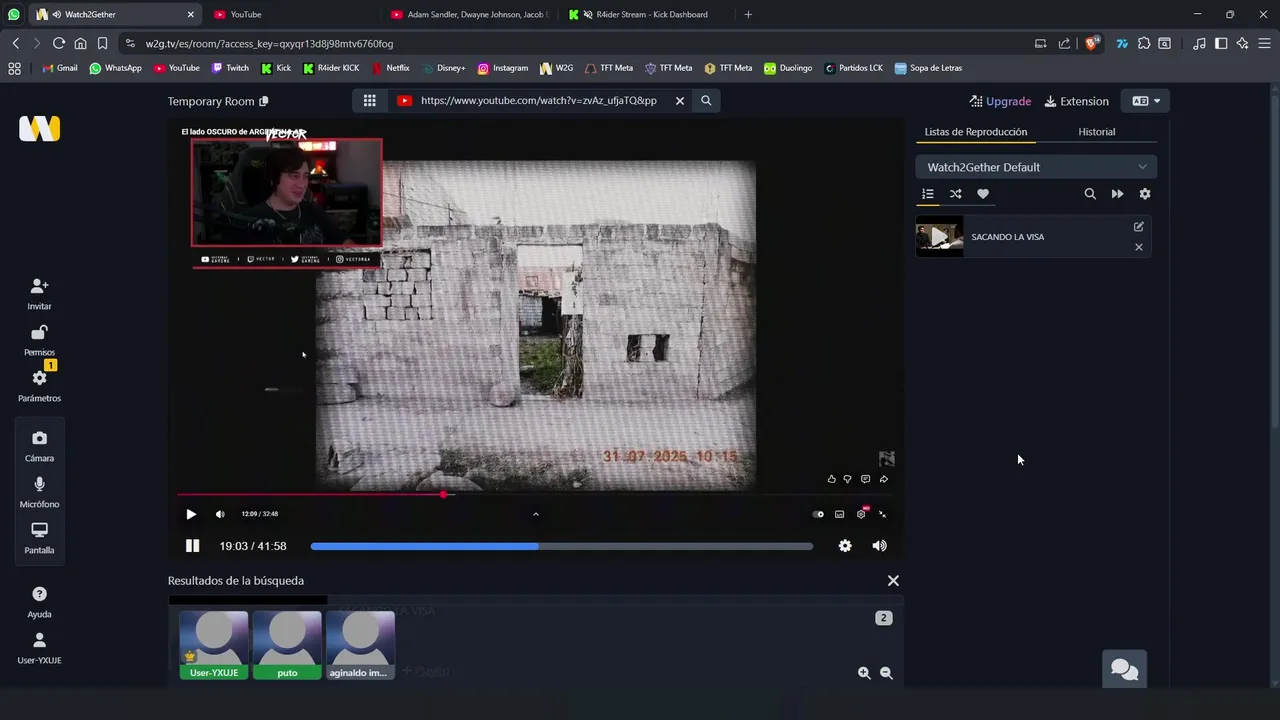The width and height of the screenshot is (1280, 720).
Task: Click the YouTube URL input field
Action: 538,101
